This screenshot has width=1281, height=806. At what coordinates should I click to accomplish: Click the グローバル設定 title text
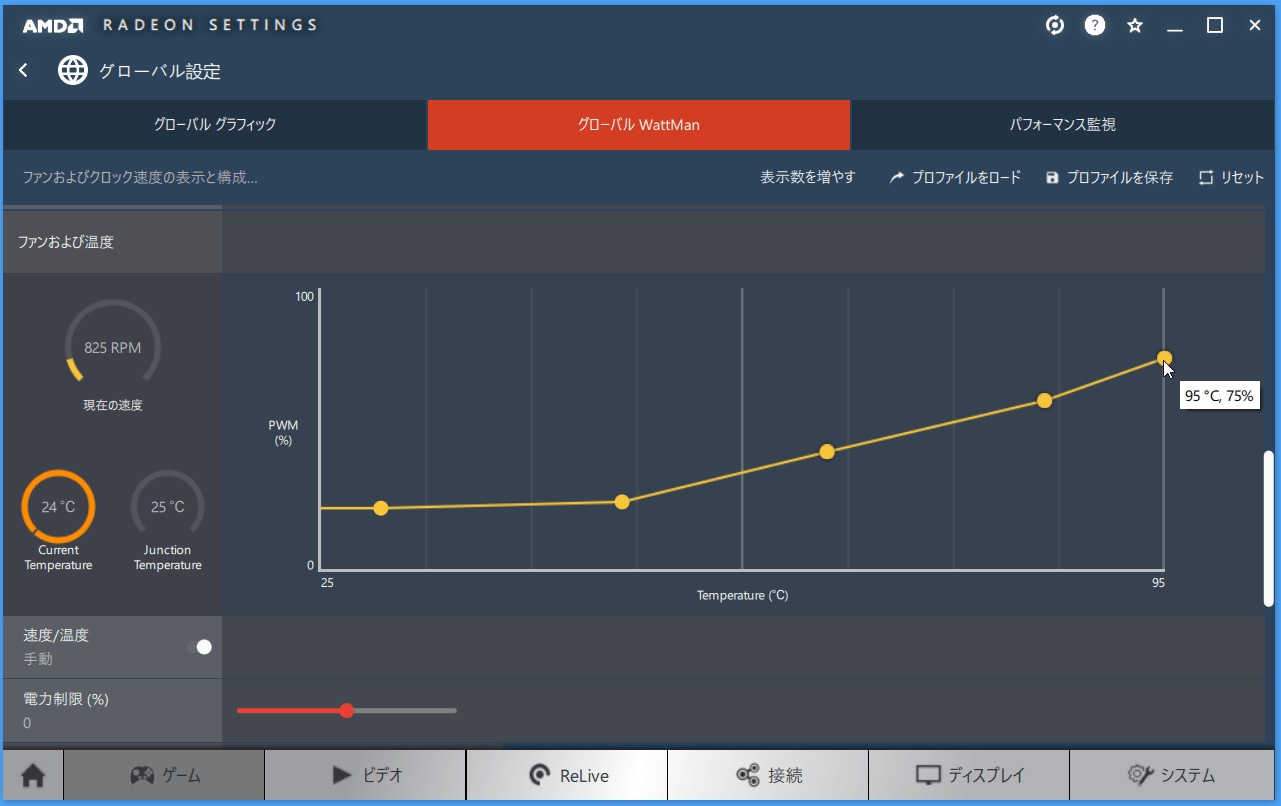click(x=160, y=71)
